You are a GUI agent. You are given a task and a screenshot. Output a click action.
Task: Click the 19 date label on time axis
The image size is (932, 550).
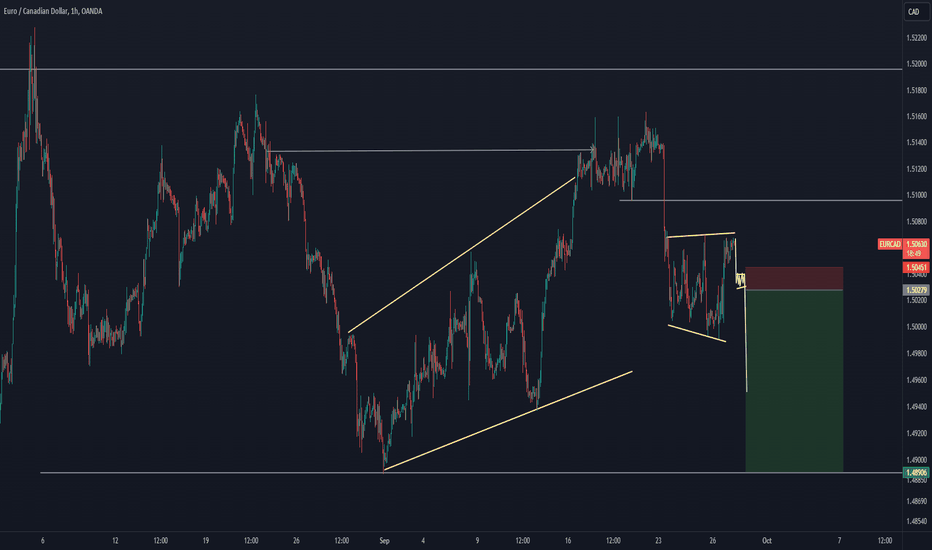pyautogui.click(x=206, y=541)
